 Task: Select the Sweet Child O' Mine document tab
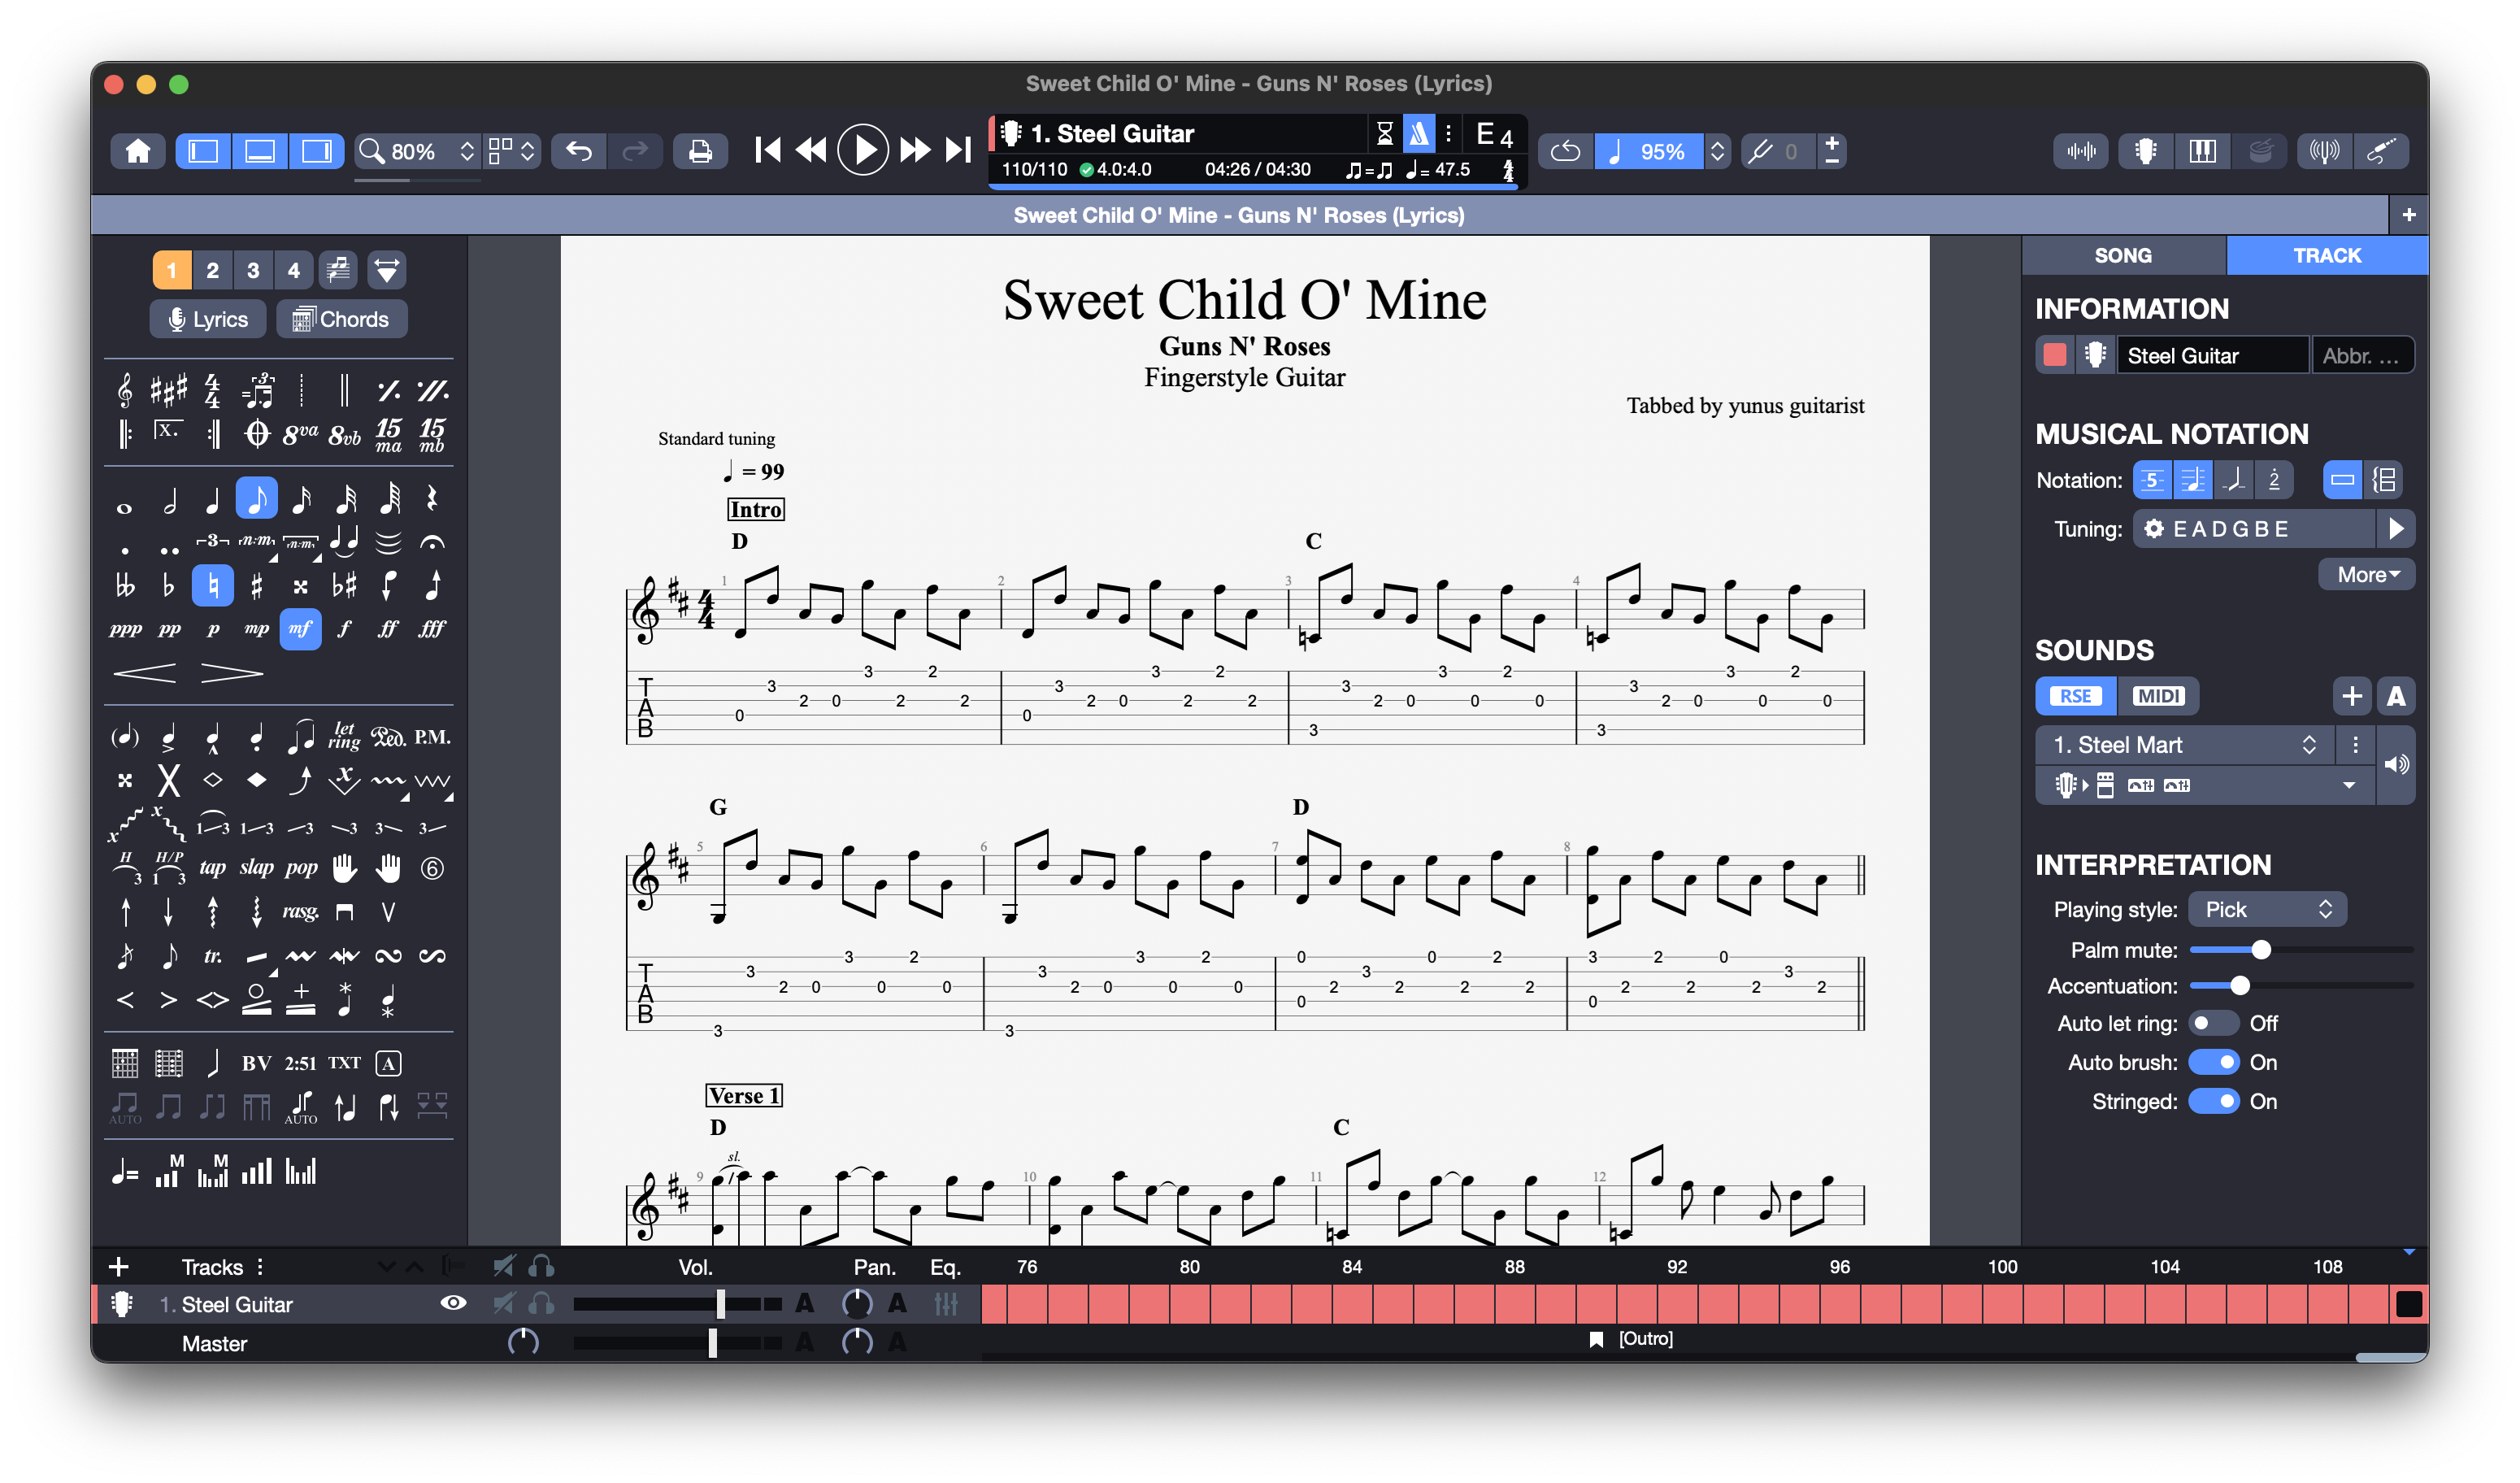pos(1239,215)
